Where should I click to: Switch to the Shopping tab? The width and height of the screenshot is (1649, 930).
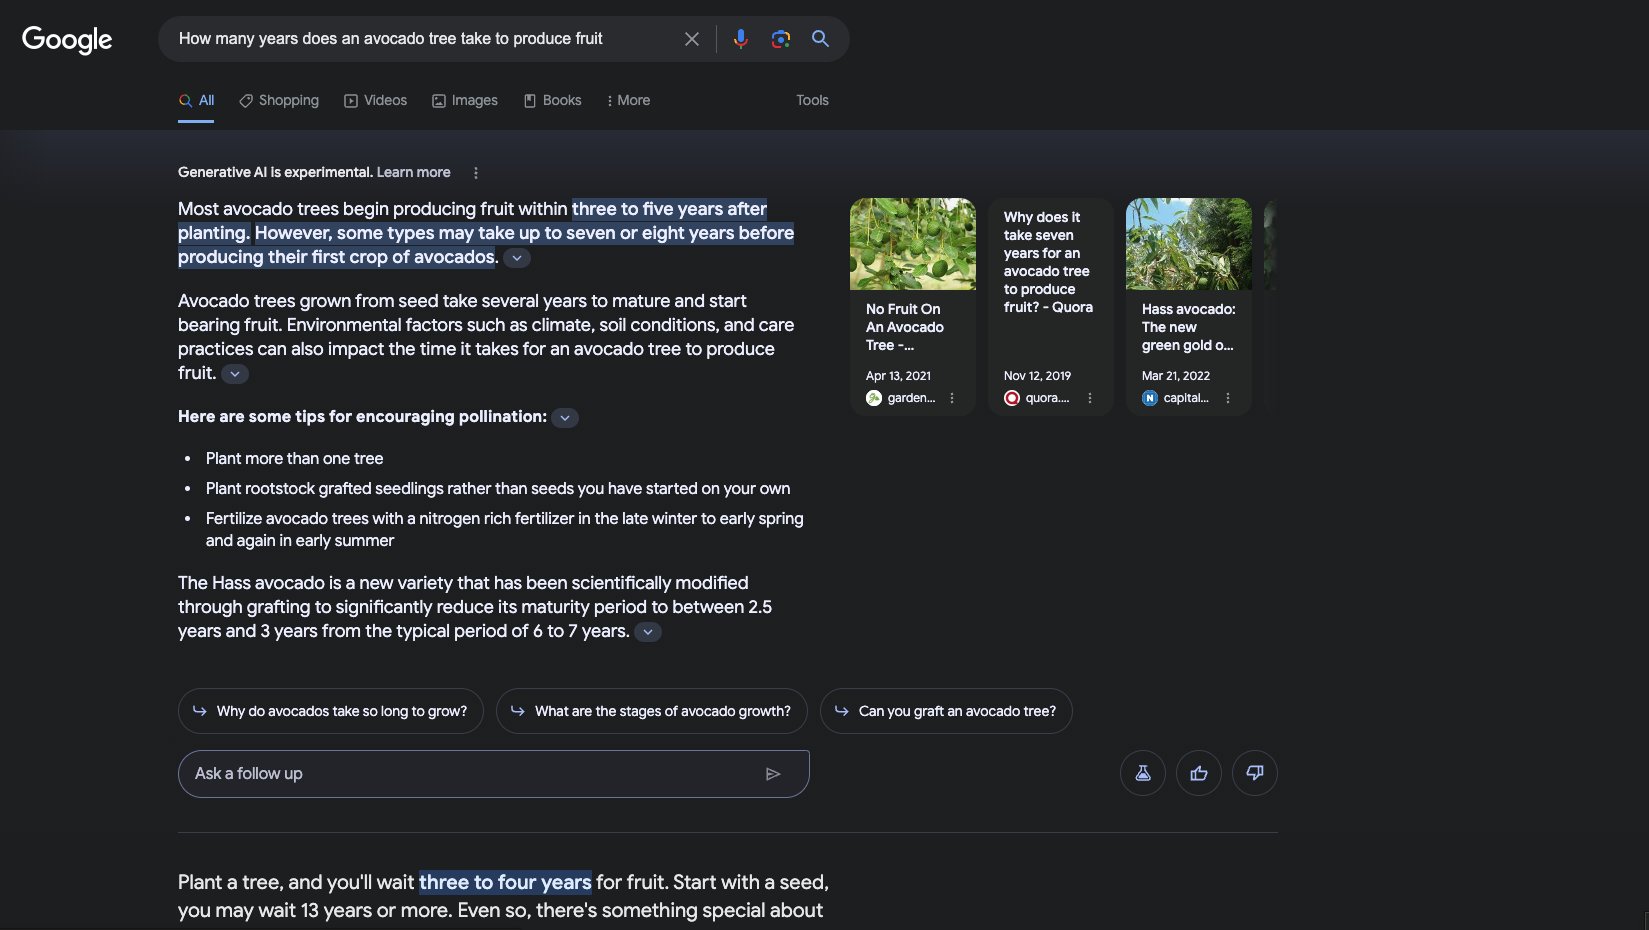(279, 101)
